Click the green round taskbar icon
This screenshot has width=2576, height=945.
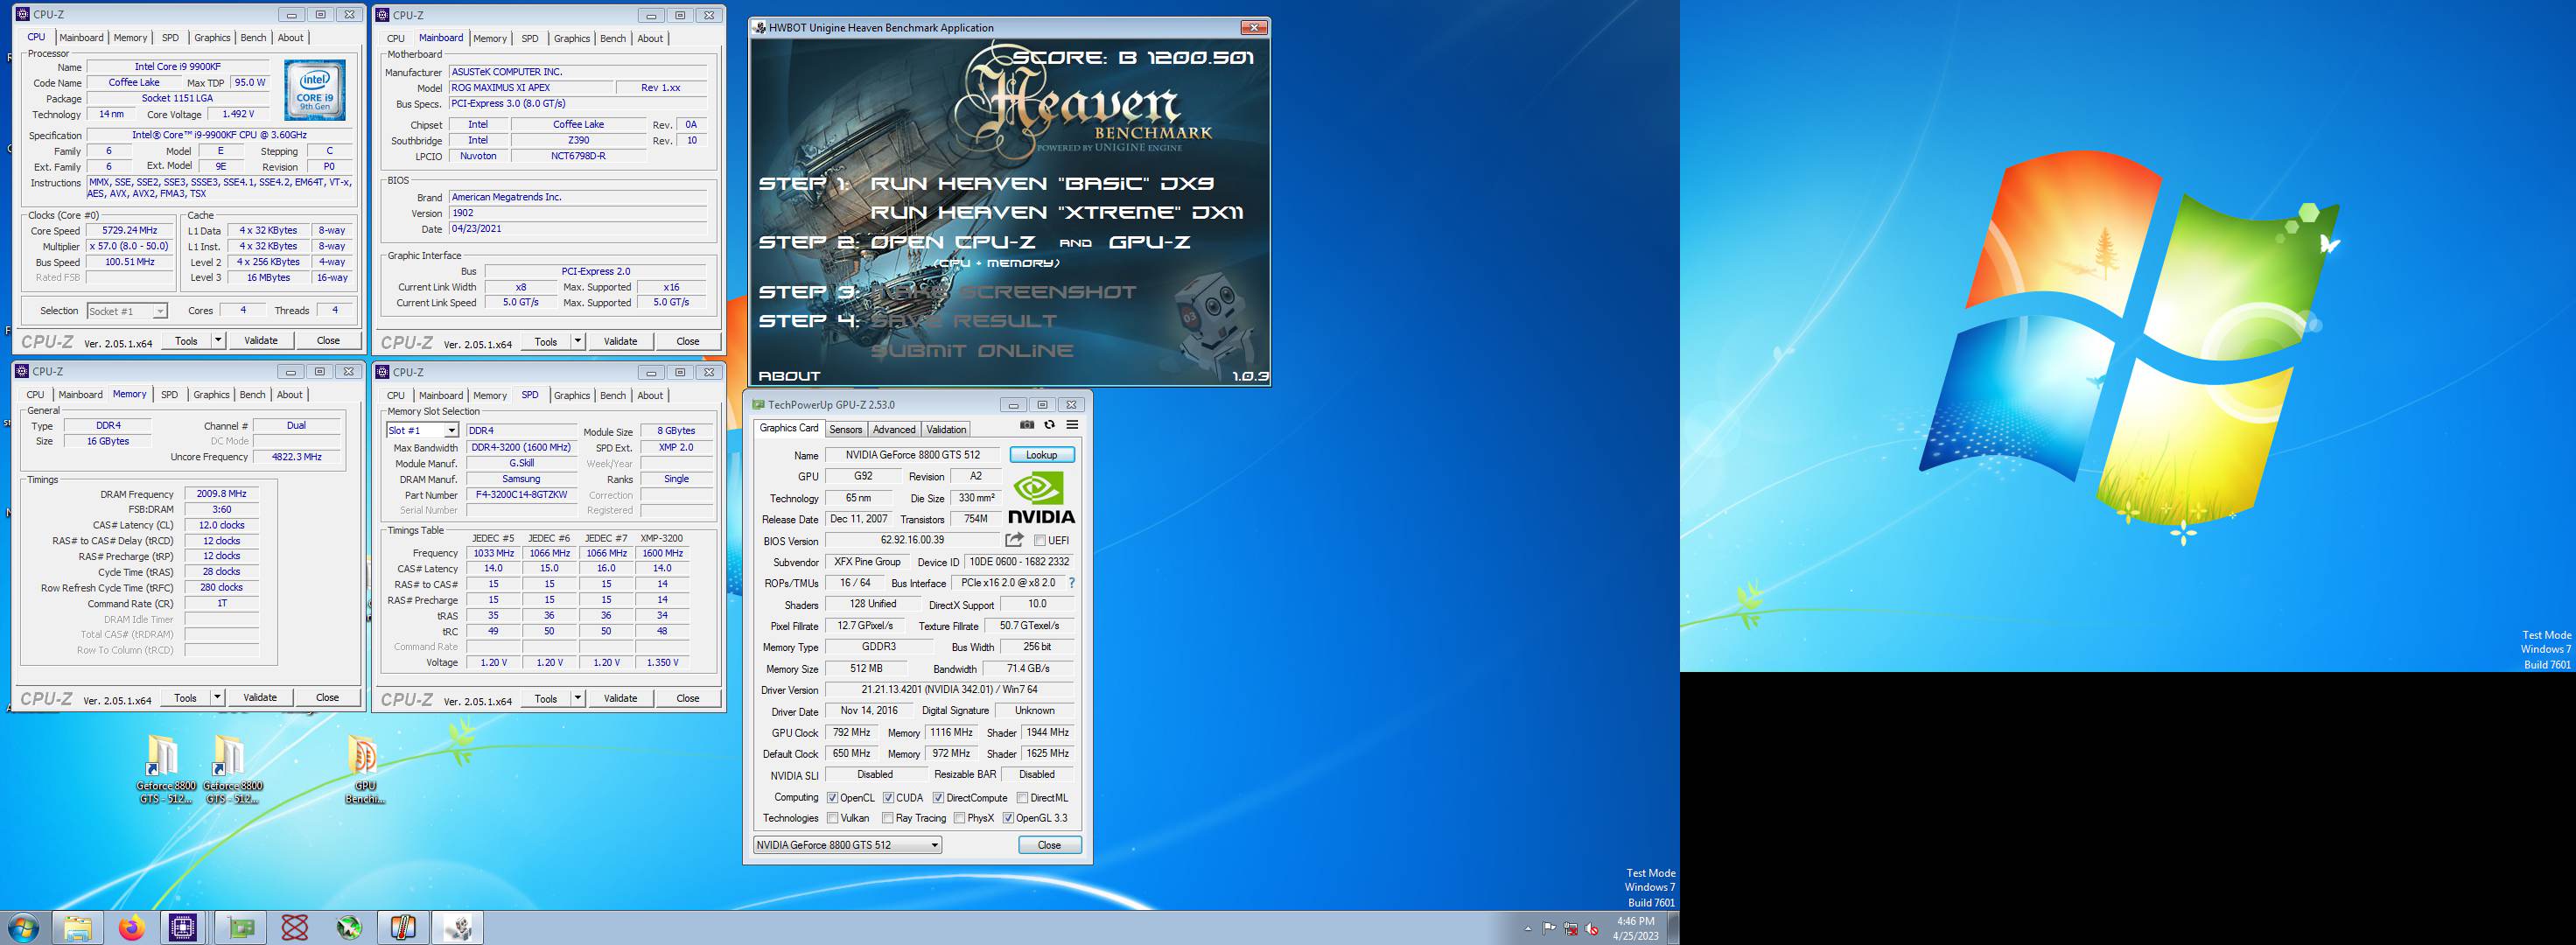tap(349, 928)
